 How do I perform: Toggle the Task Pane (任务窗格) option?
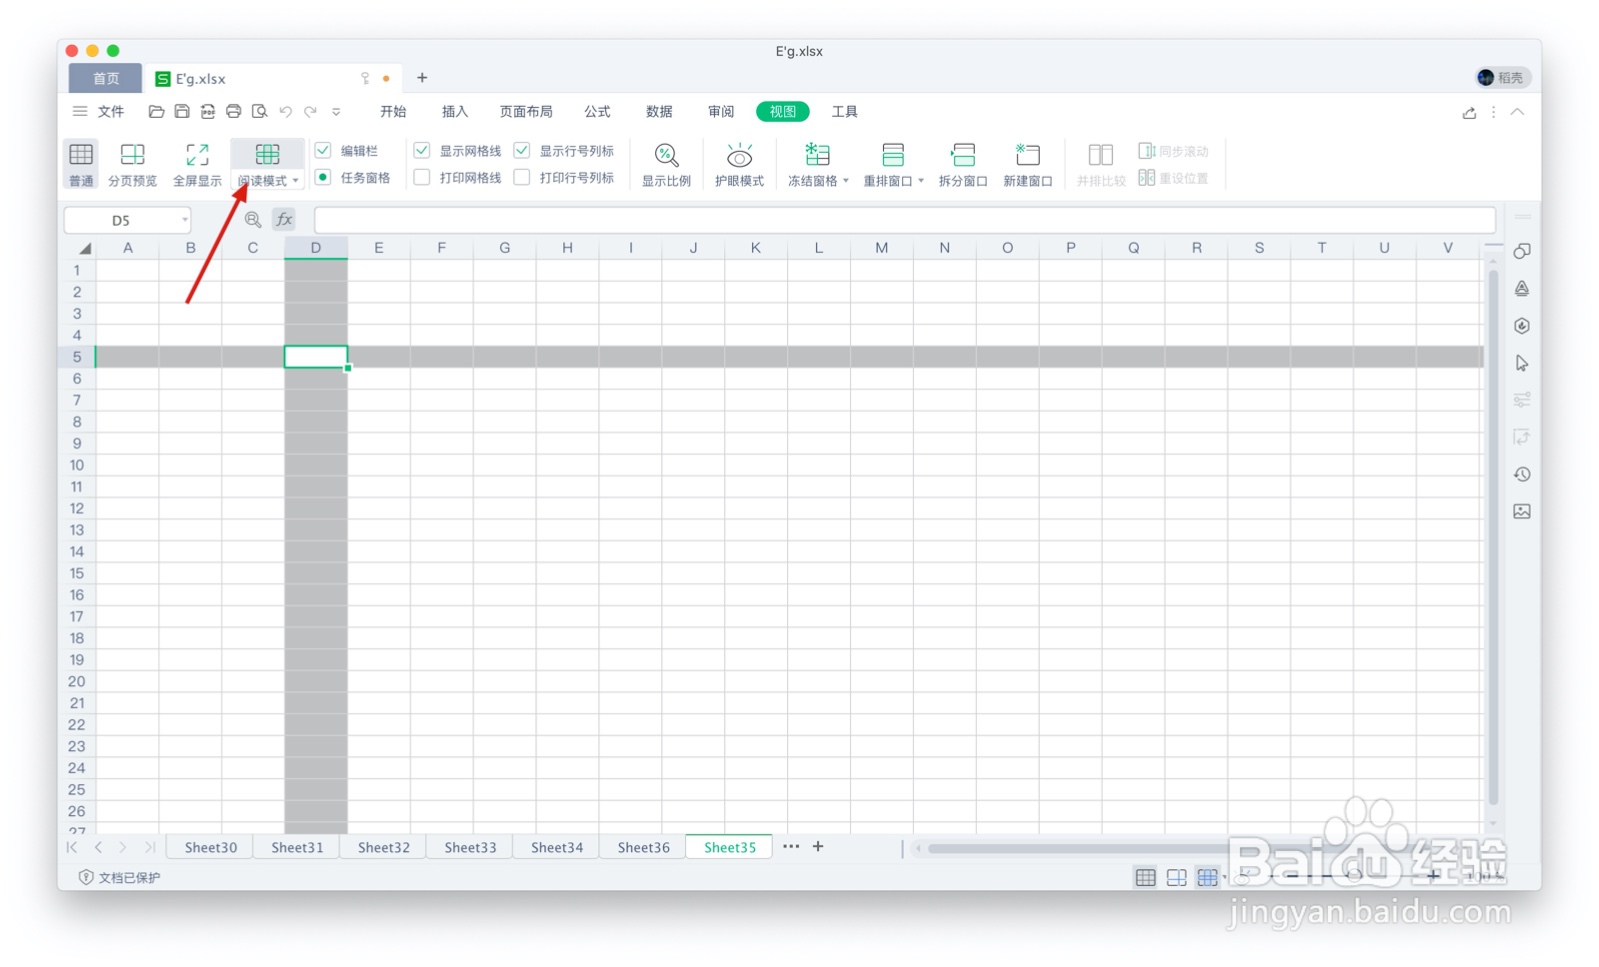323,177
